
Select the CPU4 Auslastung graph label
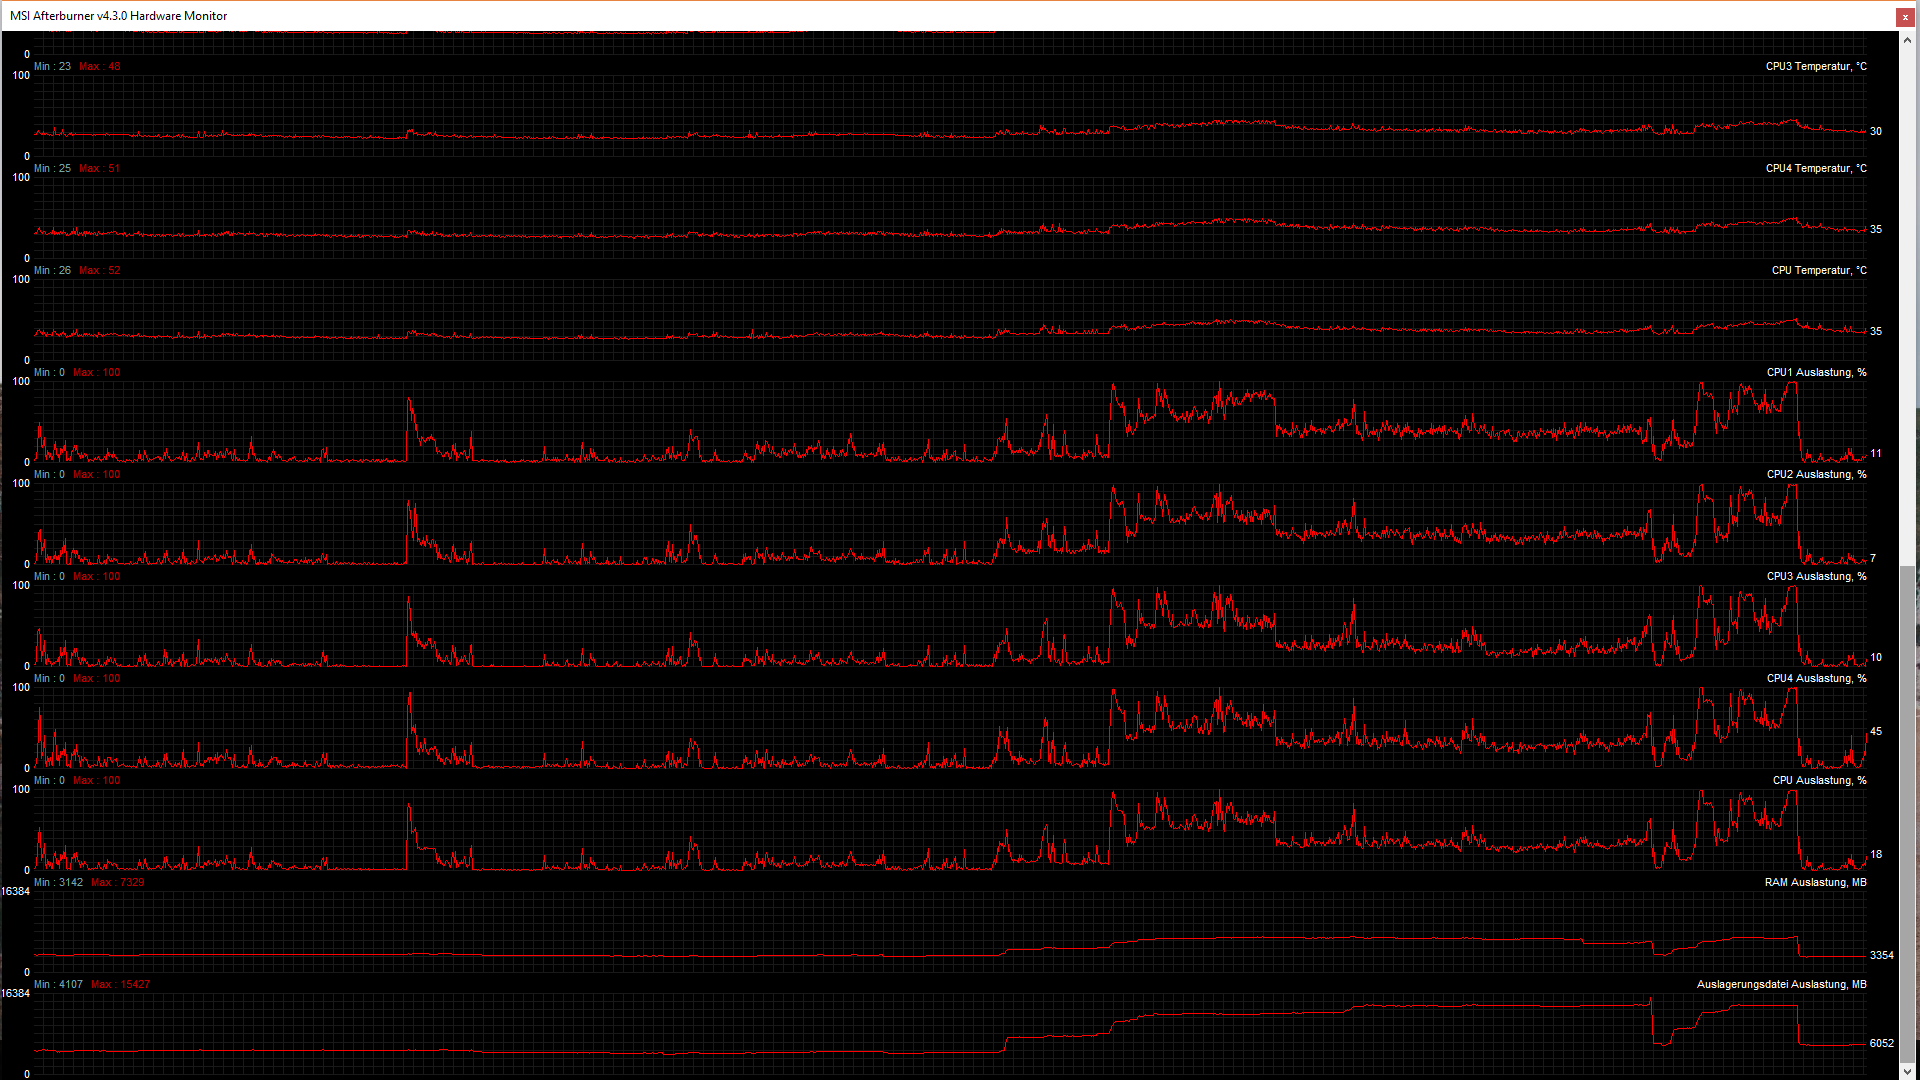pos(1816,679)
